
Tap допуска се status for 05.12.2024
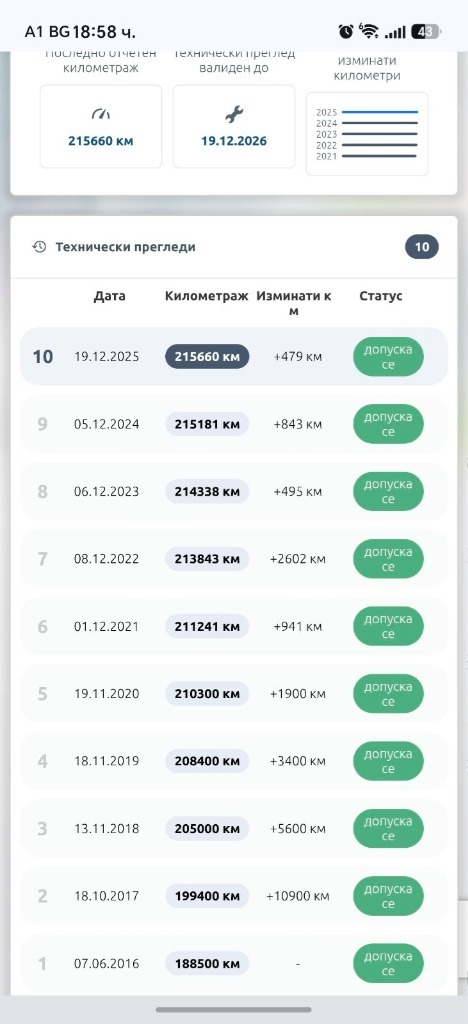(388, 424)
